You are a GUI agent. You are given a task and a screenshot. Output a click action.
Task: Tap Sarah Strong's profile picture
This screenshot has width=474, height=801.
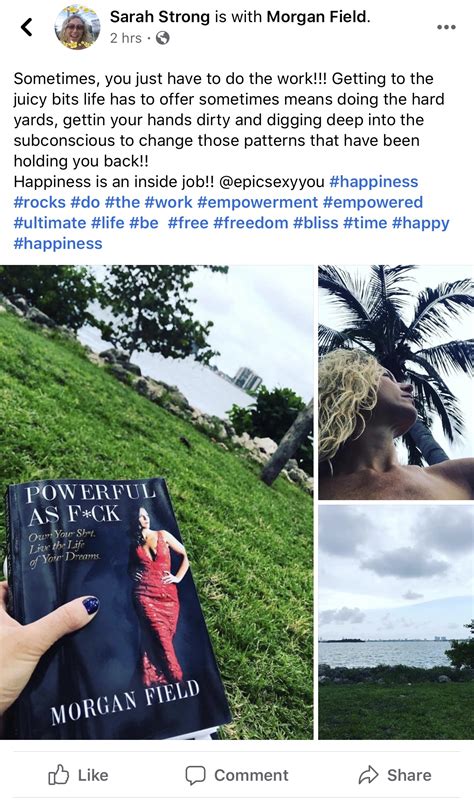77,27
